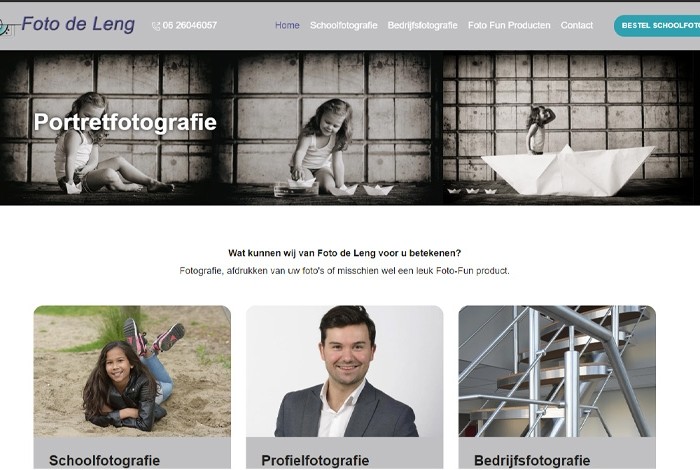The width and height of the screenshot is (700, 470).
Task: Click the Bestel Schoolfoto button
Action: click(x=657, y=26)
